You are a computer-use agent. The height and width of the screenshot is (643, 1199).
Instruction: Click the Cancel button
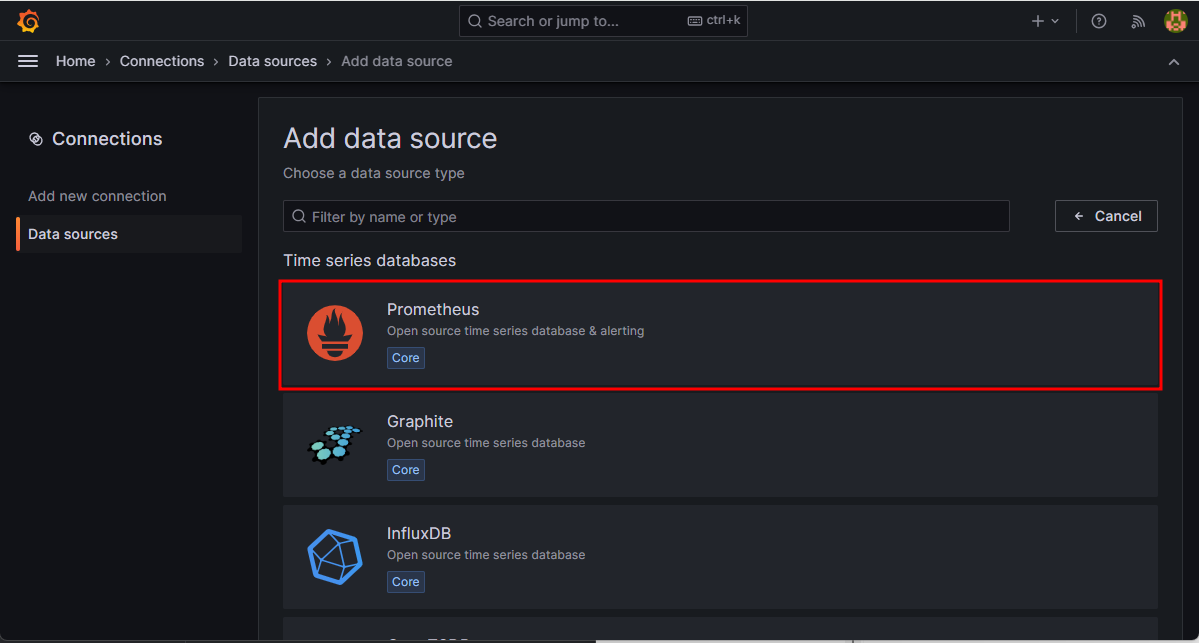pyautogui.click(x=1106, y=216)
